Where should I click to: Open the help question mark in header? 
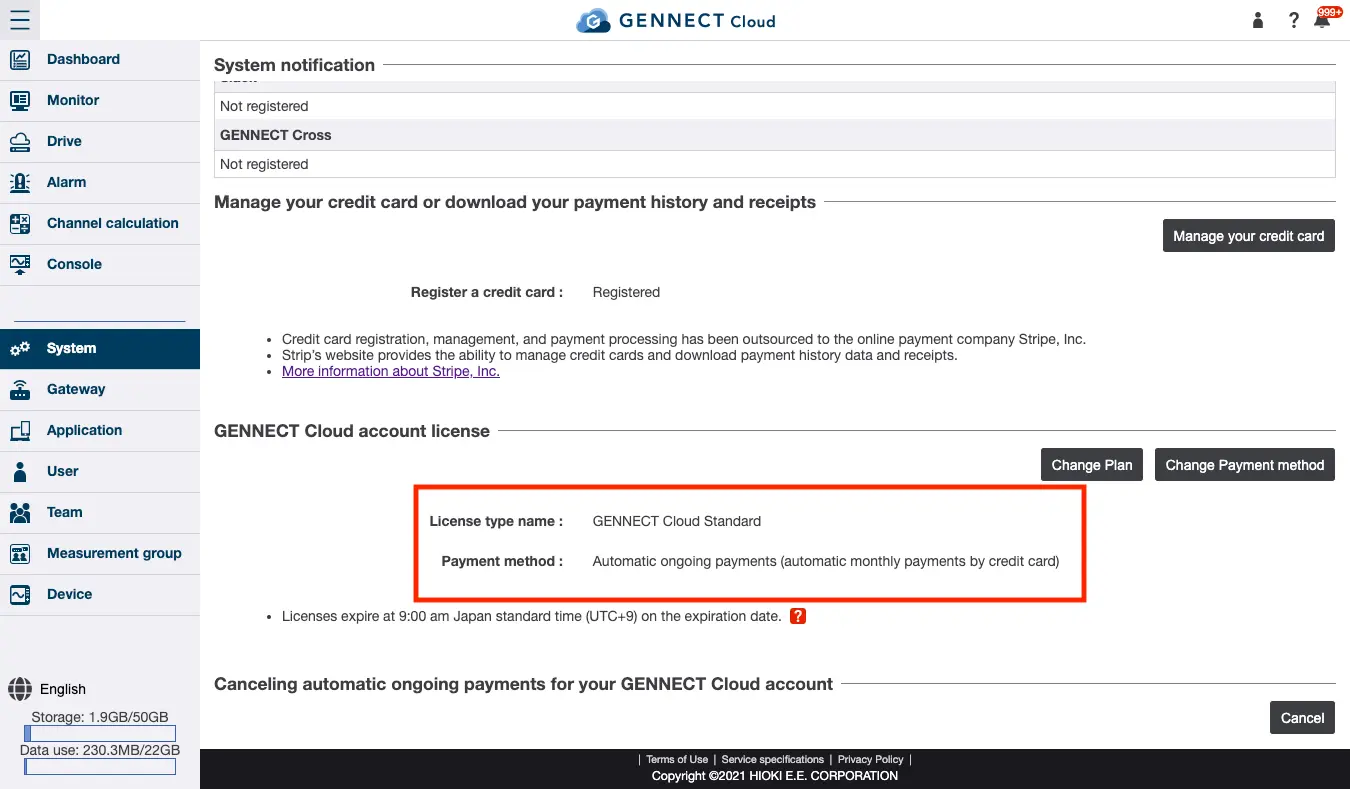1294,20
